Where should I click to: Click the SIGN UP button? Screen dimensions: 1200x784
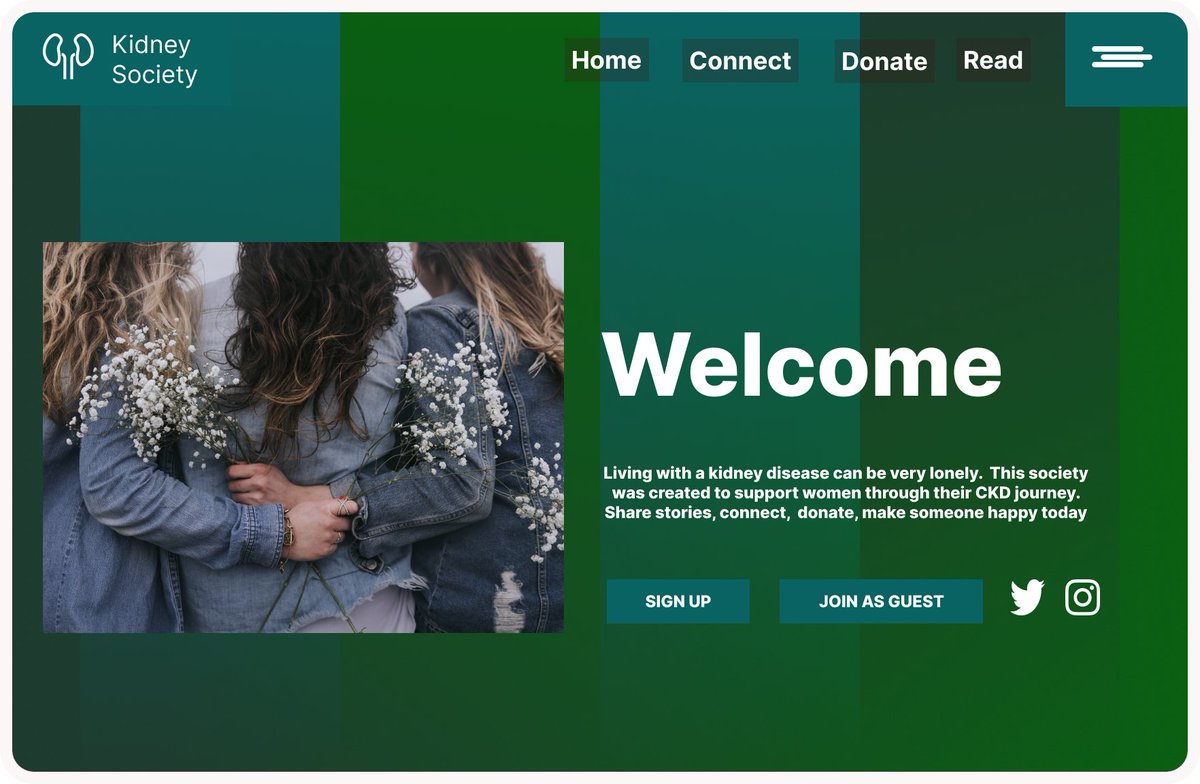coord(678,601)
